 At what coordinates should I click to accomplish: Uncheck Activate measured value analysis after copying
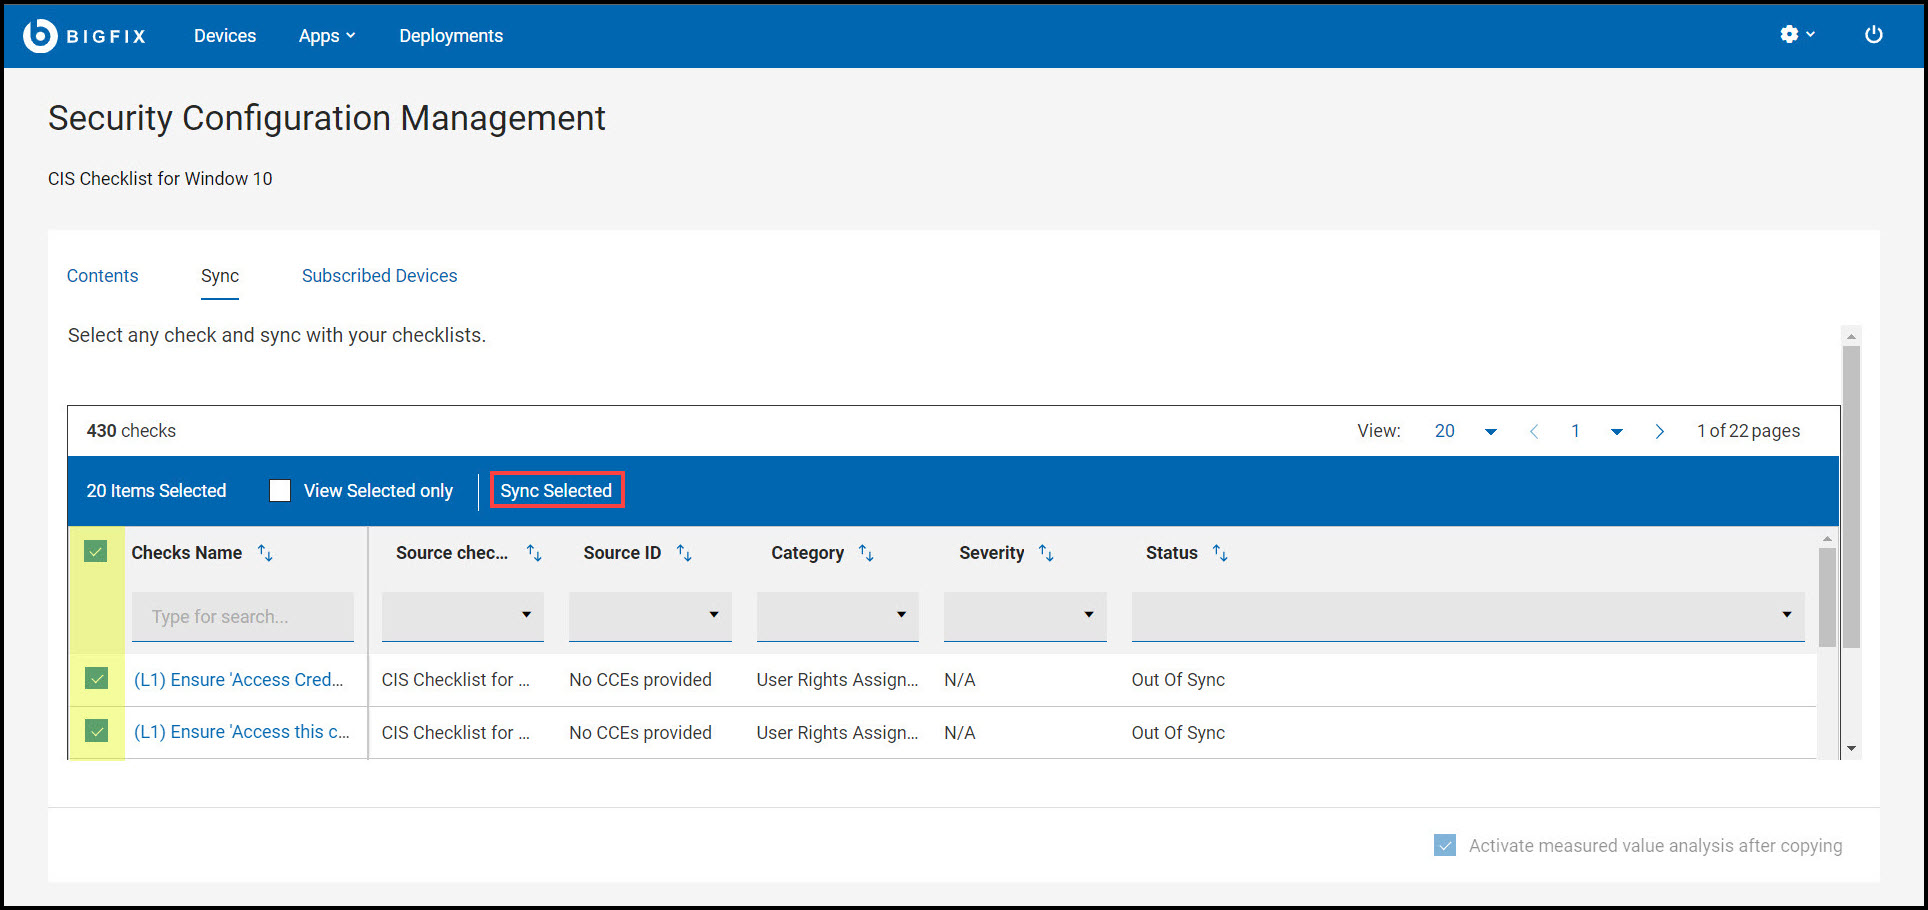tap(1445, 845)
